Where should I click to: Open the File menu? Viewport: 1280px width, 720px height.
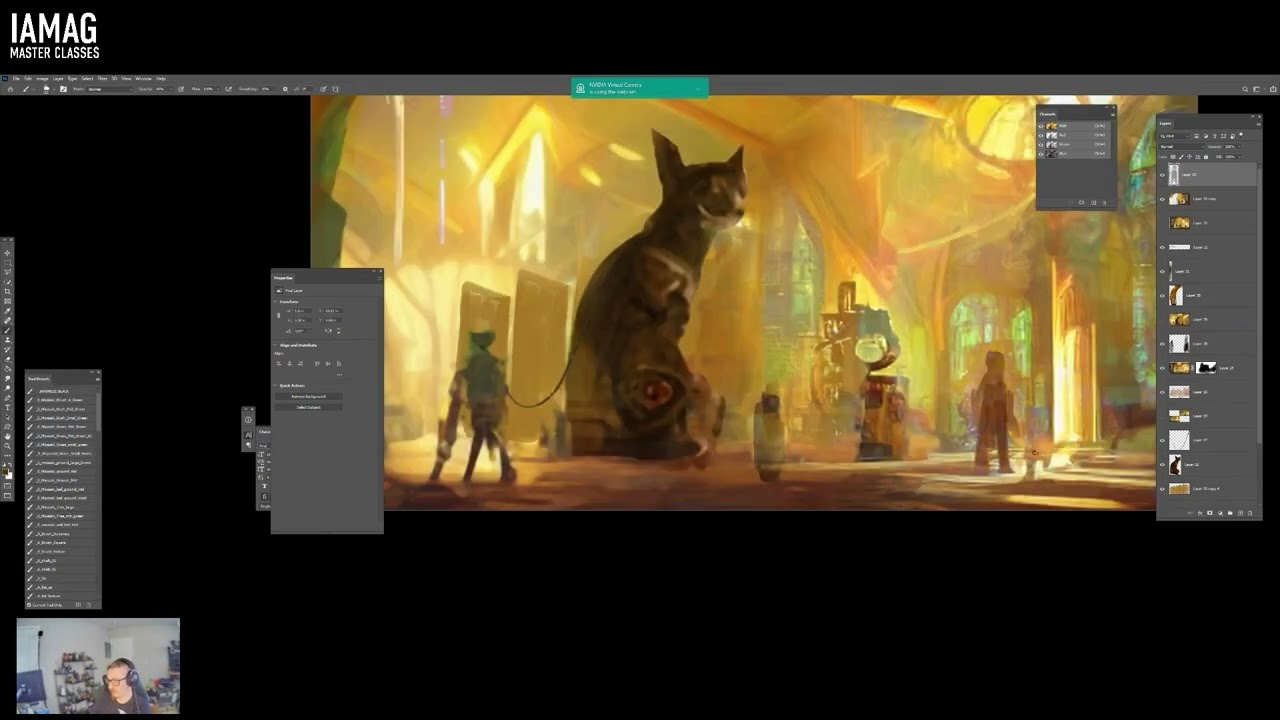[16, 78]
